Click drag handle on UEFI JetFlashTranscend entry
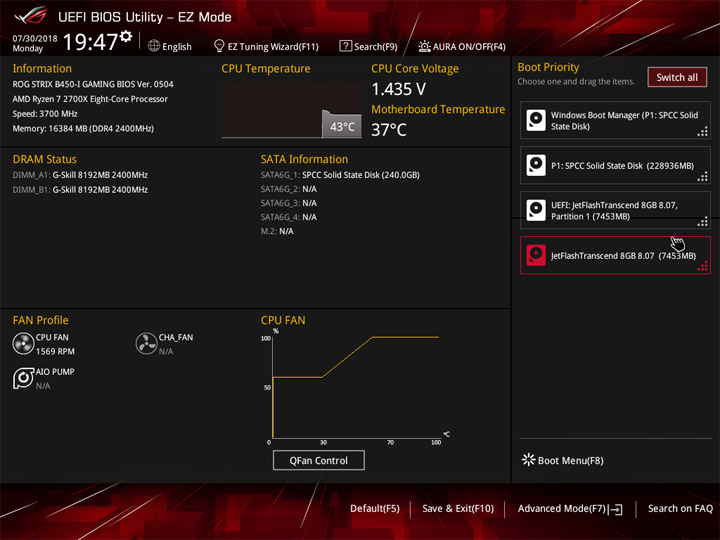The width and height of the screenshot is (720, 540). [703, 222]
